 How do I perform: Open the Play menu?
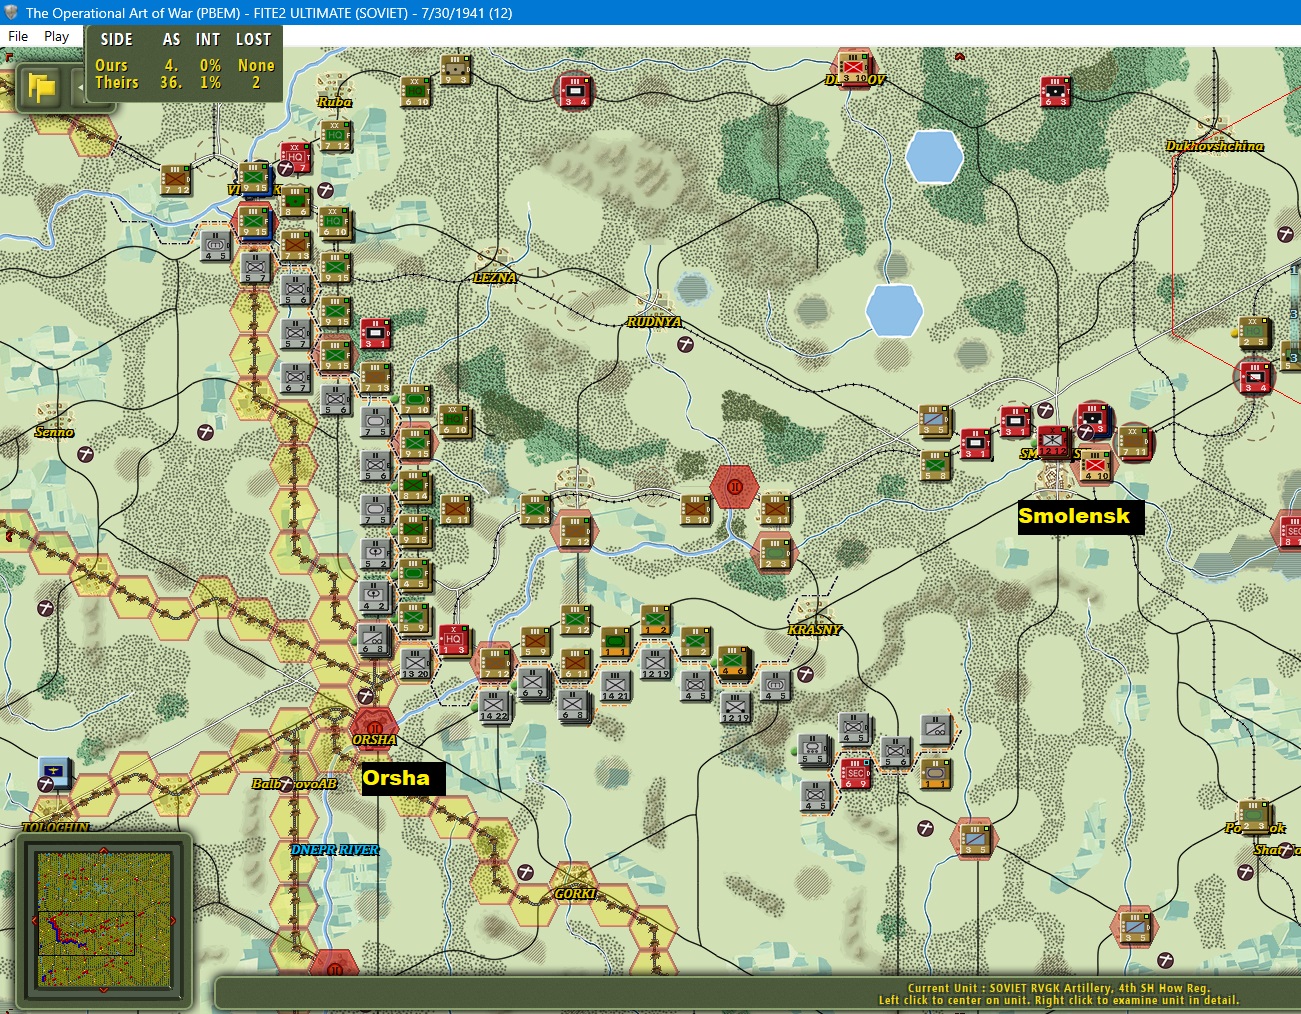coord(56,36)
